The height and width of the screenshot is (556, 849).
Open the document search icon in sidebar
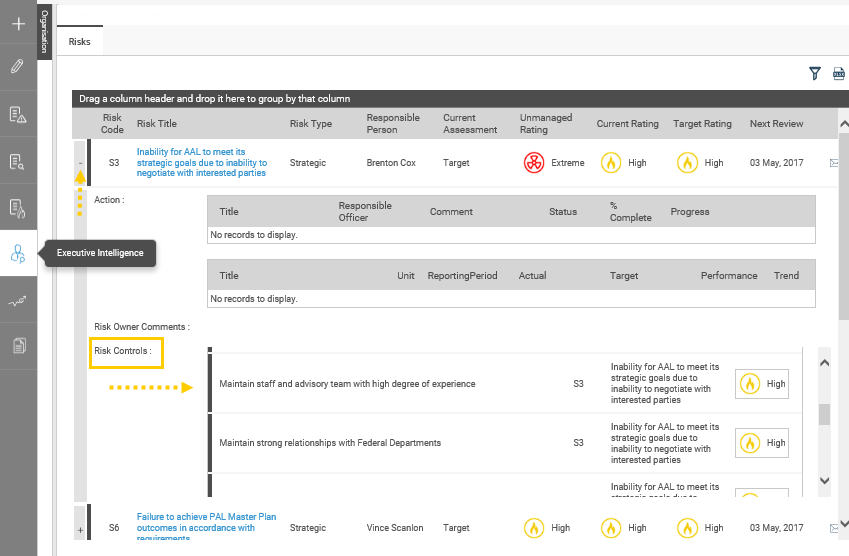tap(18, 161)
